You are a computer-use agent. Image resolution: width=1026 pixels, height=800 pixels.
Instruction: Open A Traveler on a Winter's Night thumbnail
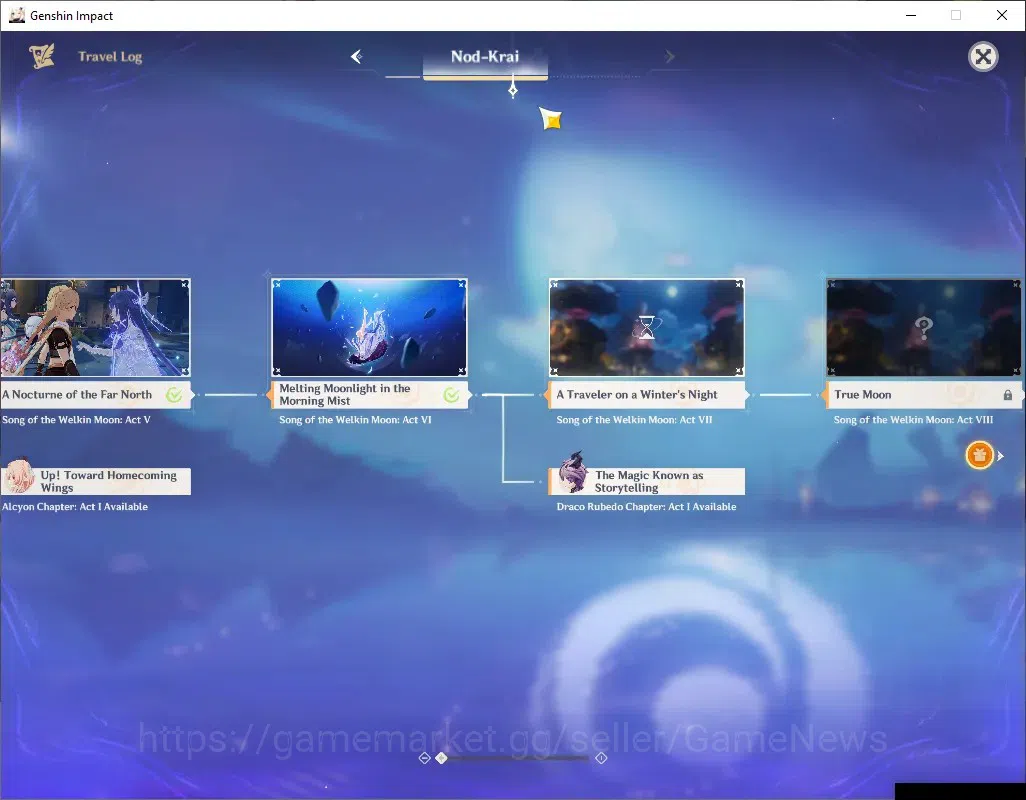[646, 327]
